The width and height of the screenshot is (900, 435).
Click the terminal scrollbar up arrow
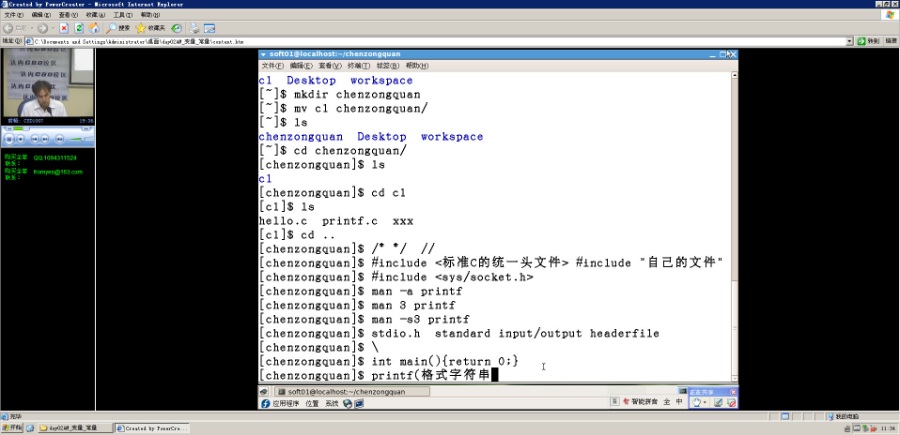(x=734, y=75)
